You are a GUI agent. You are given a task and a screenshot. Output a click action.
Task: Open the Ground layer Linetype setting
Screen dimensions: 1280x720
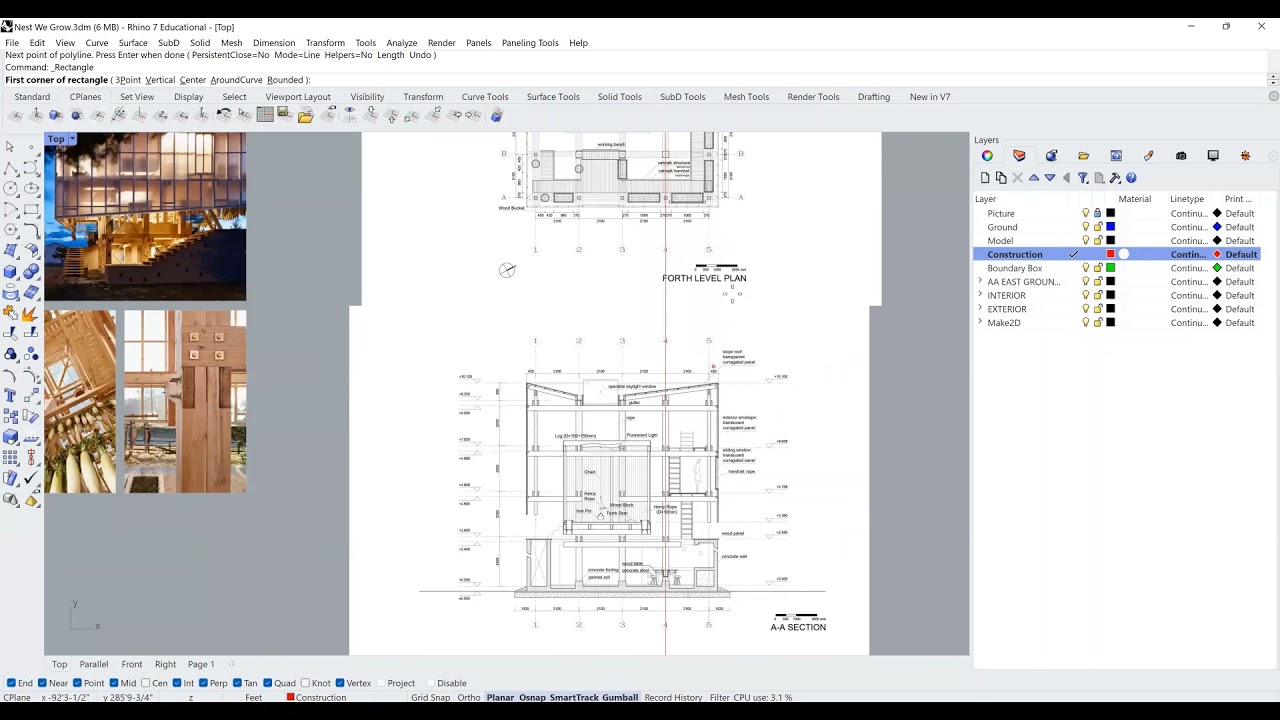pos(1189,227)
